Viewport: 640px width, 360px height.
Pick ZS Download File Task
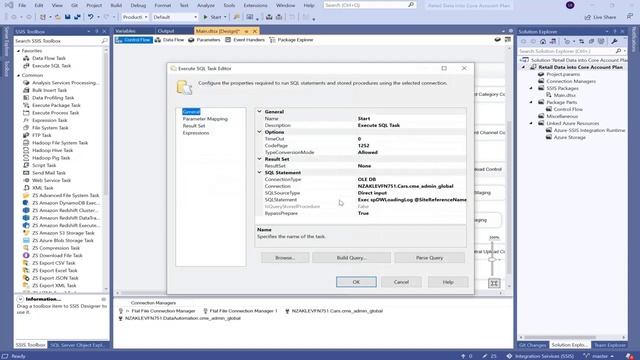[x=57, y=256]
